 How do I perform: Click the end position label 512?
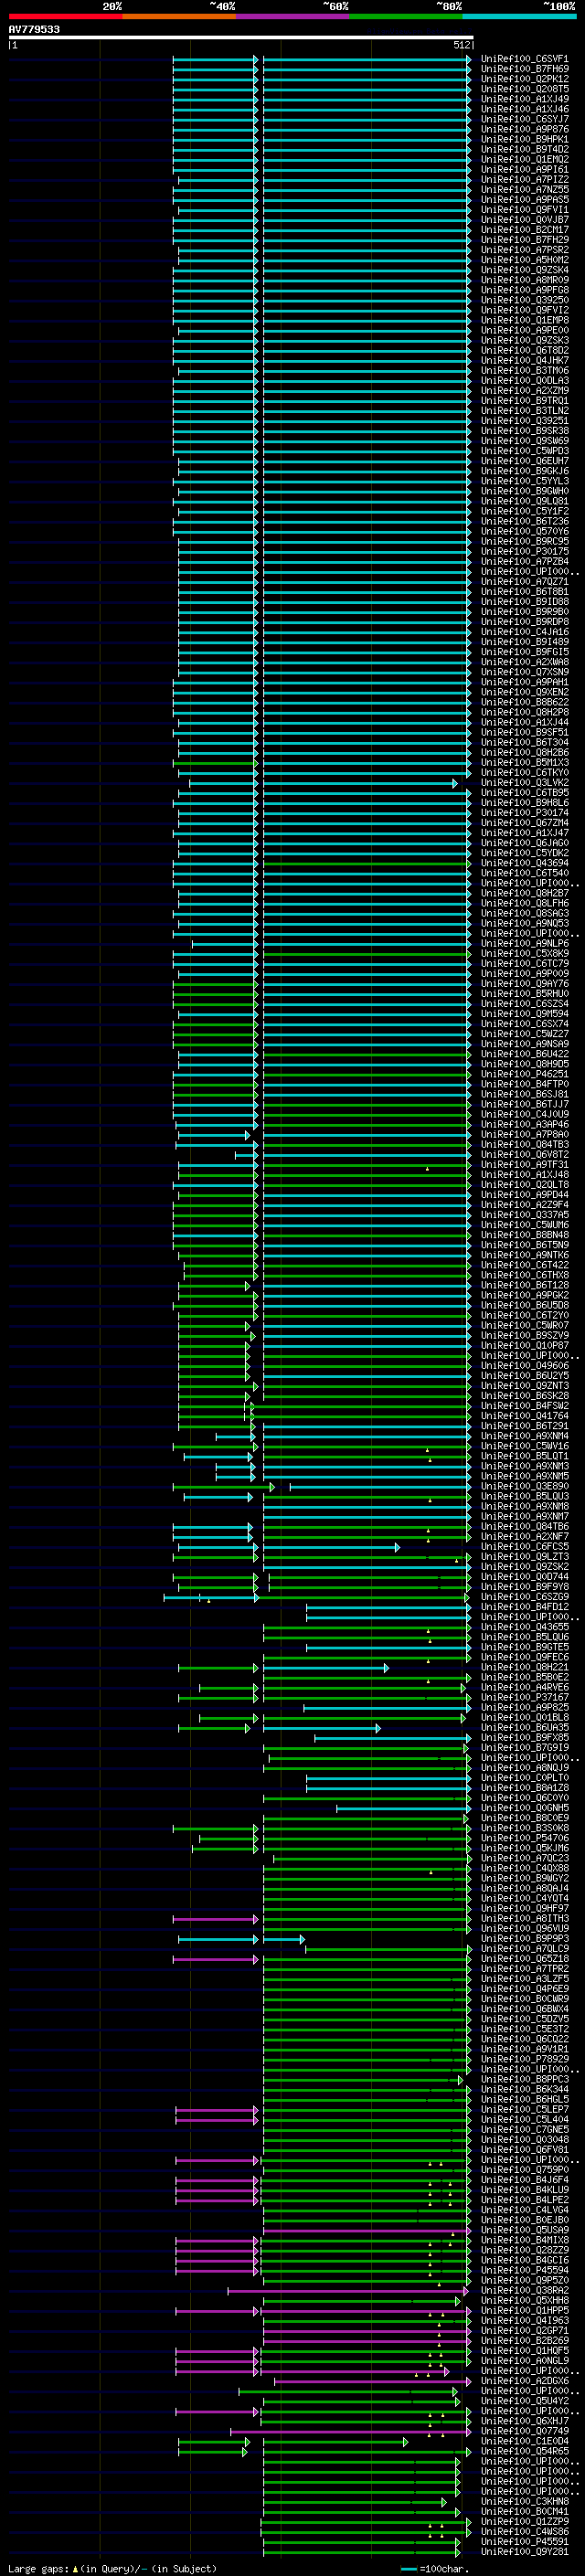461,45
